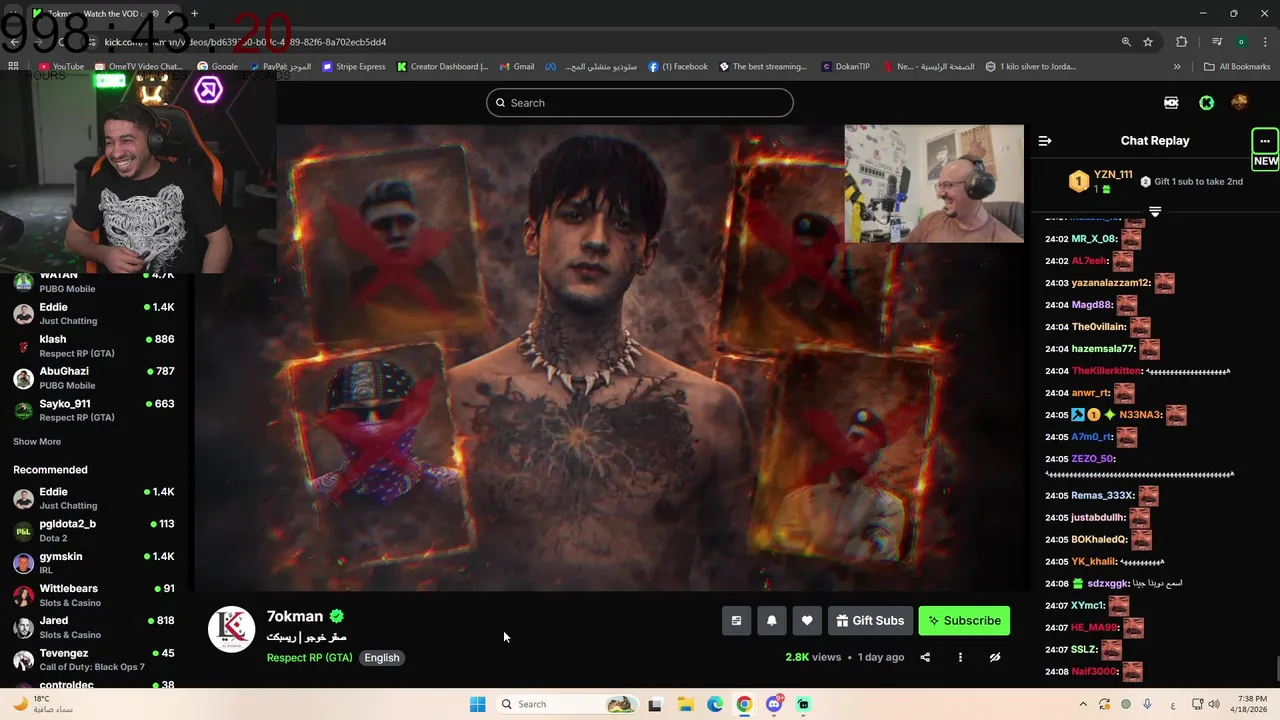Viewport: 1280px width, 720px height.
Task: Click the picture-in-picture webcam overlay
Action: [x=934, y=184]
